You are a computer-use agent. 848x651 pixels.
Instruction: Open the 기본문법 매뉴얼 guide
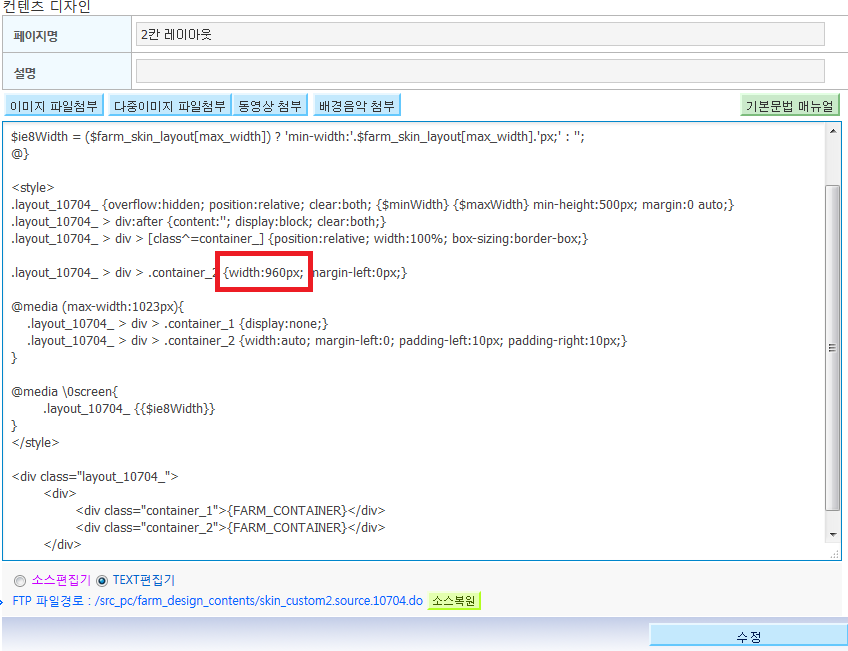[790, 105]
